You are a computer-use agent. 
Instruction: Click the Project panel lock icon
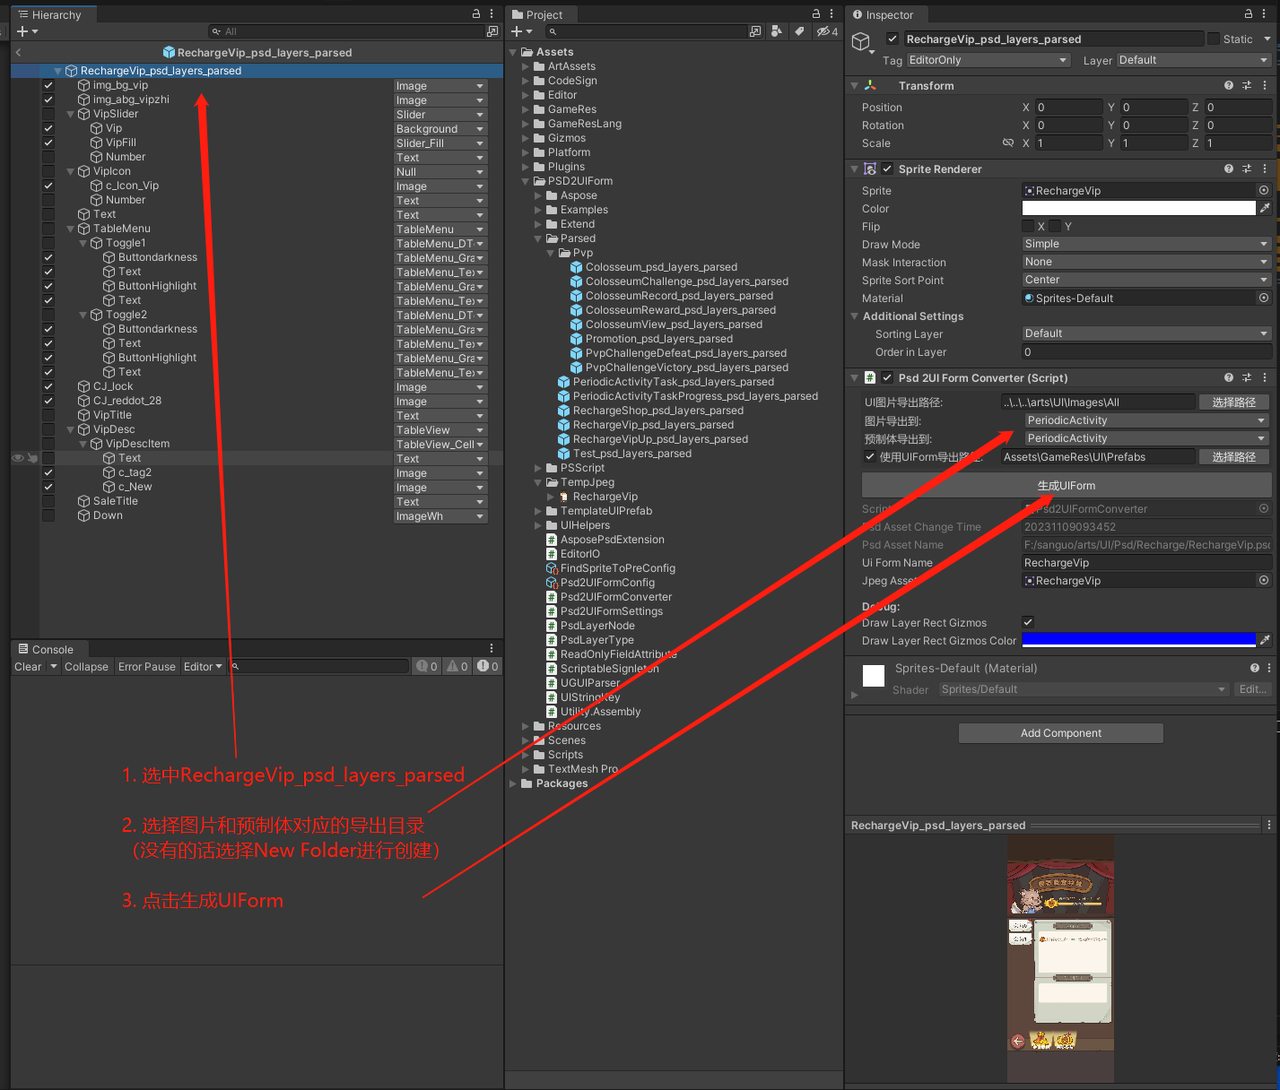(817, 14)
